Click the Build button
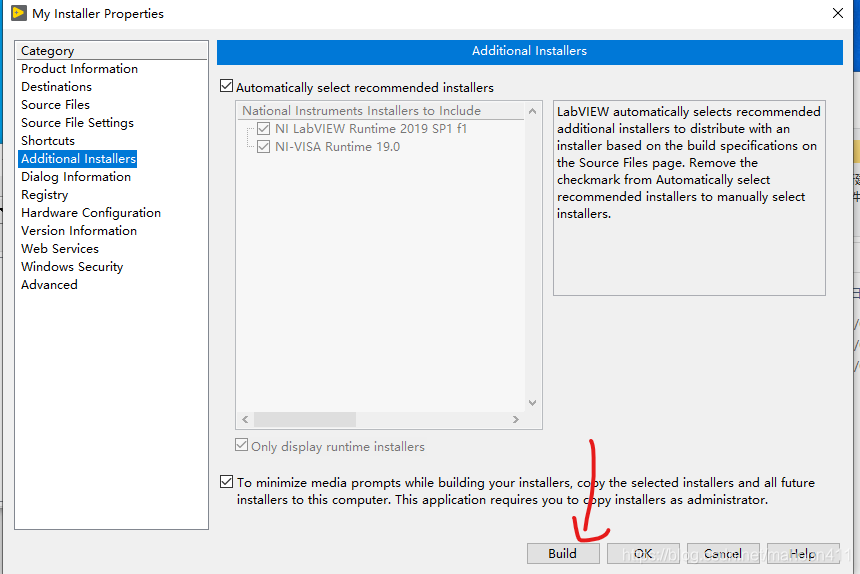 [x=563, y=554]
